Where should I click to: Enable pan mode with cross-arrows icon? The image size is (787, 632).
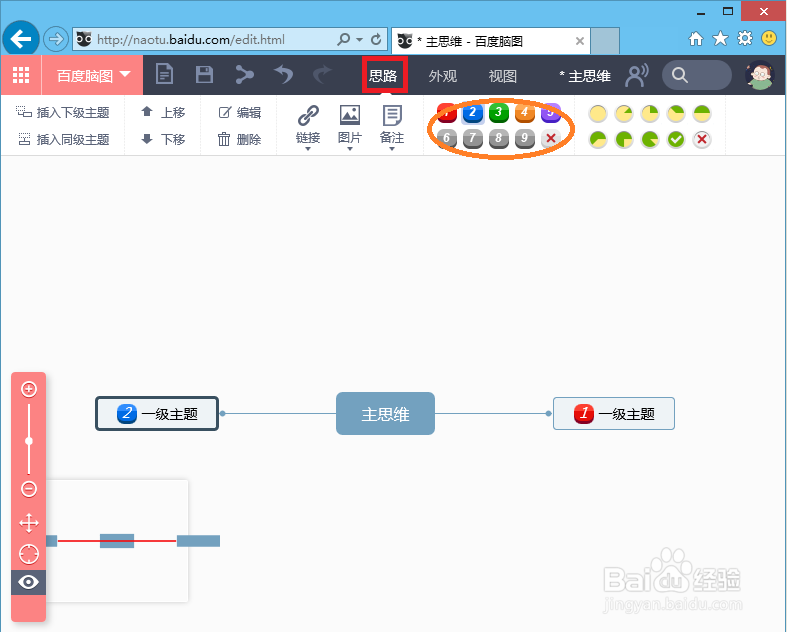tap(29, 523)
